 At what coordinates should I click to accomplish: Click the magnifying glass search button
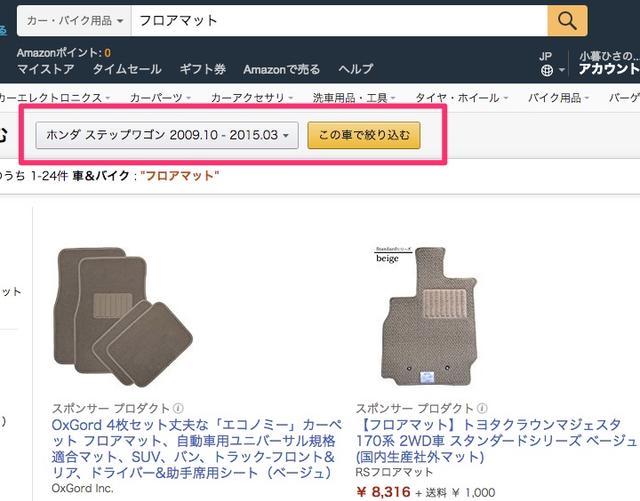click(567, 20)
